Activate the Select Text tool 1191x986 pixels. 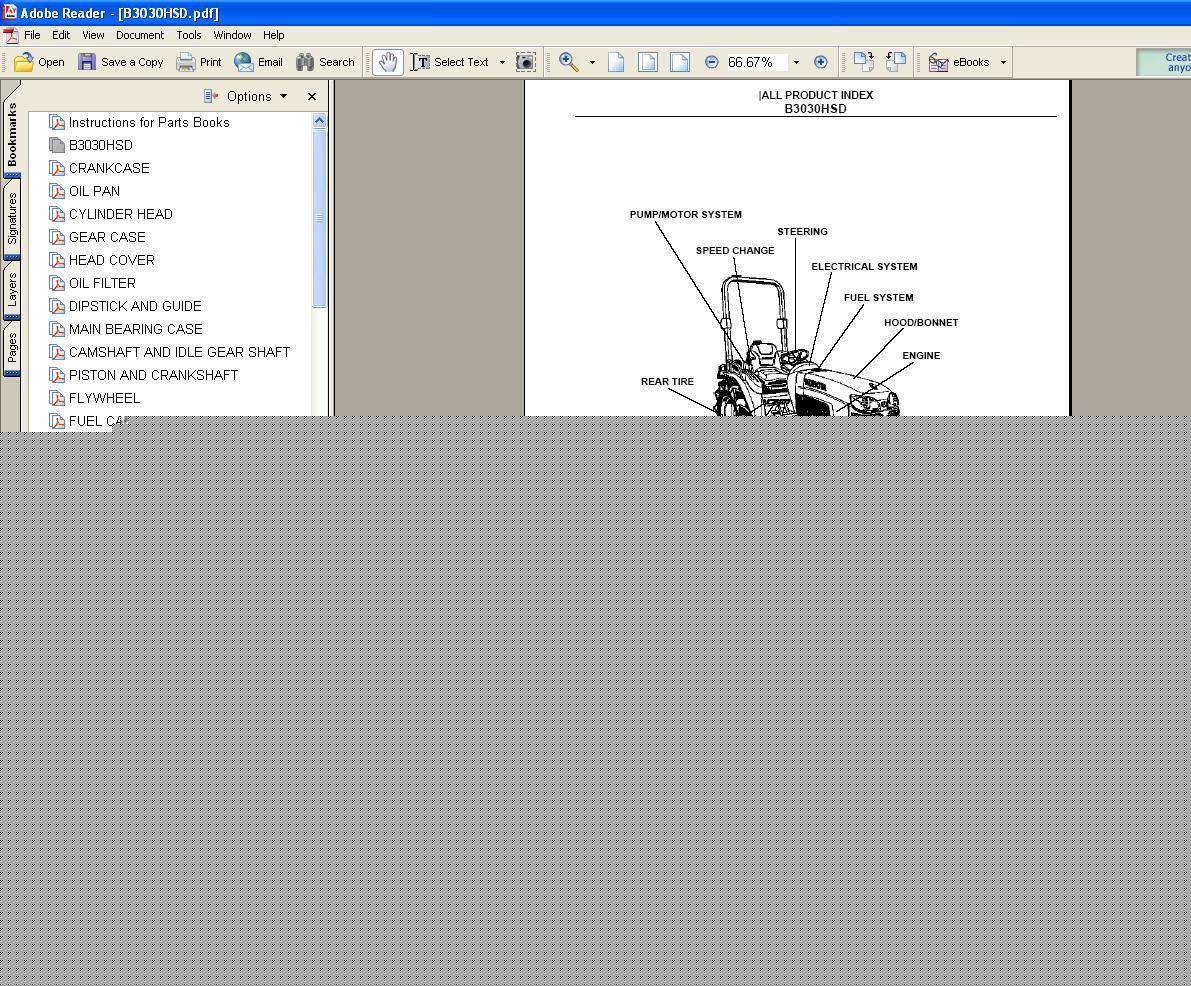450,62
